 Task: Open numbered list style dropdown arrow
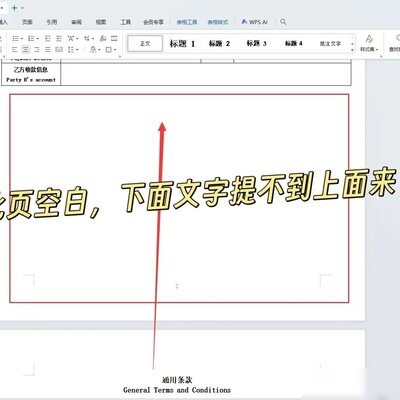pos(37,39)
